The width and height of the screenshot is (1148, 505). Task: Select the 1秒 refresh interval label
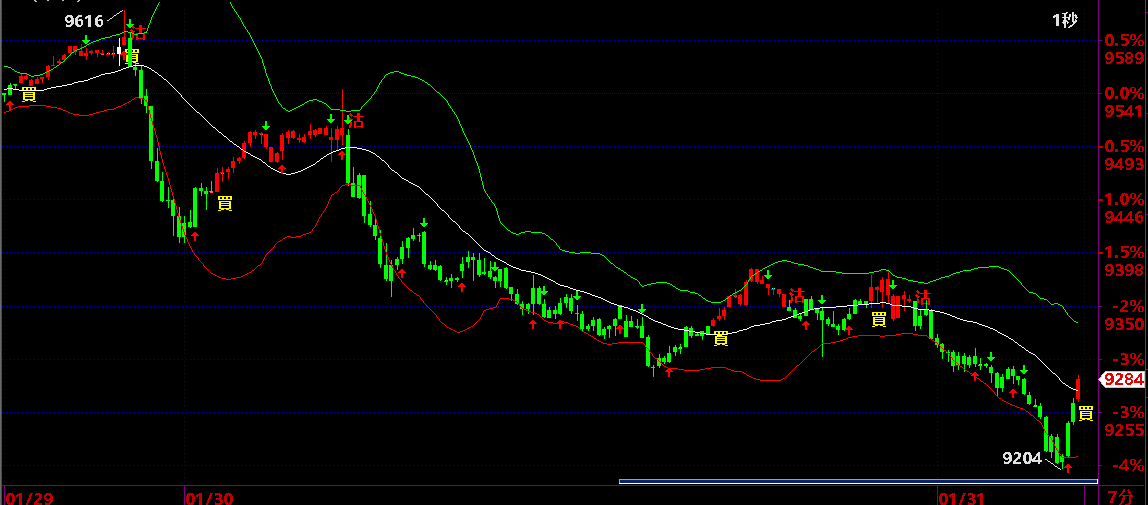(1063, 20)
